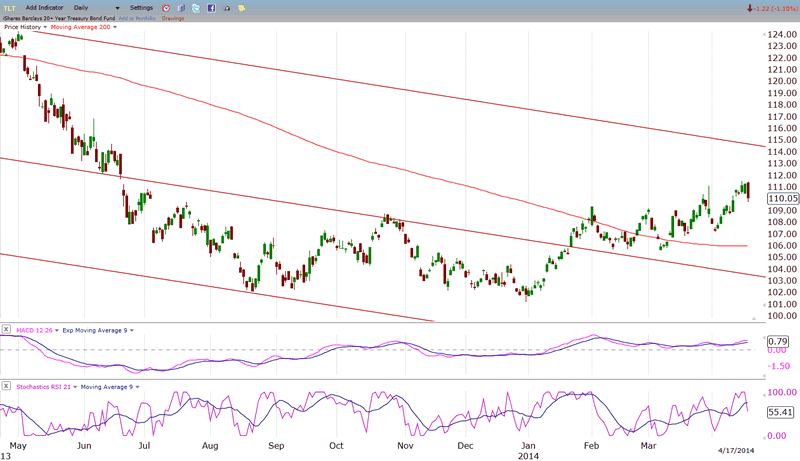The height and width of the screenshot is (461, 800).
Task: Click the camera snapshot icon
Action: click(228, 7)
